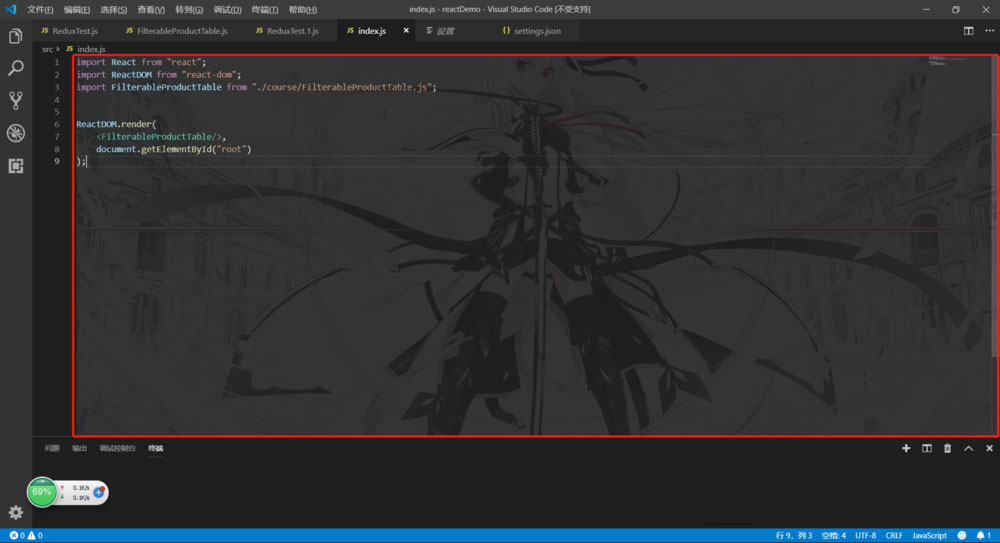Screen dimensions: 1000x543
Task: Open the Source Control view
Action: 16,101
